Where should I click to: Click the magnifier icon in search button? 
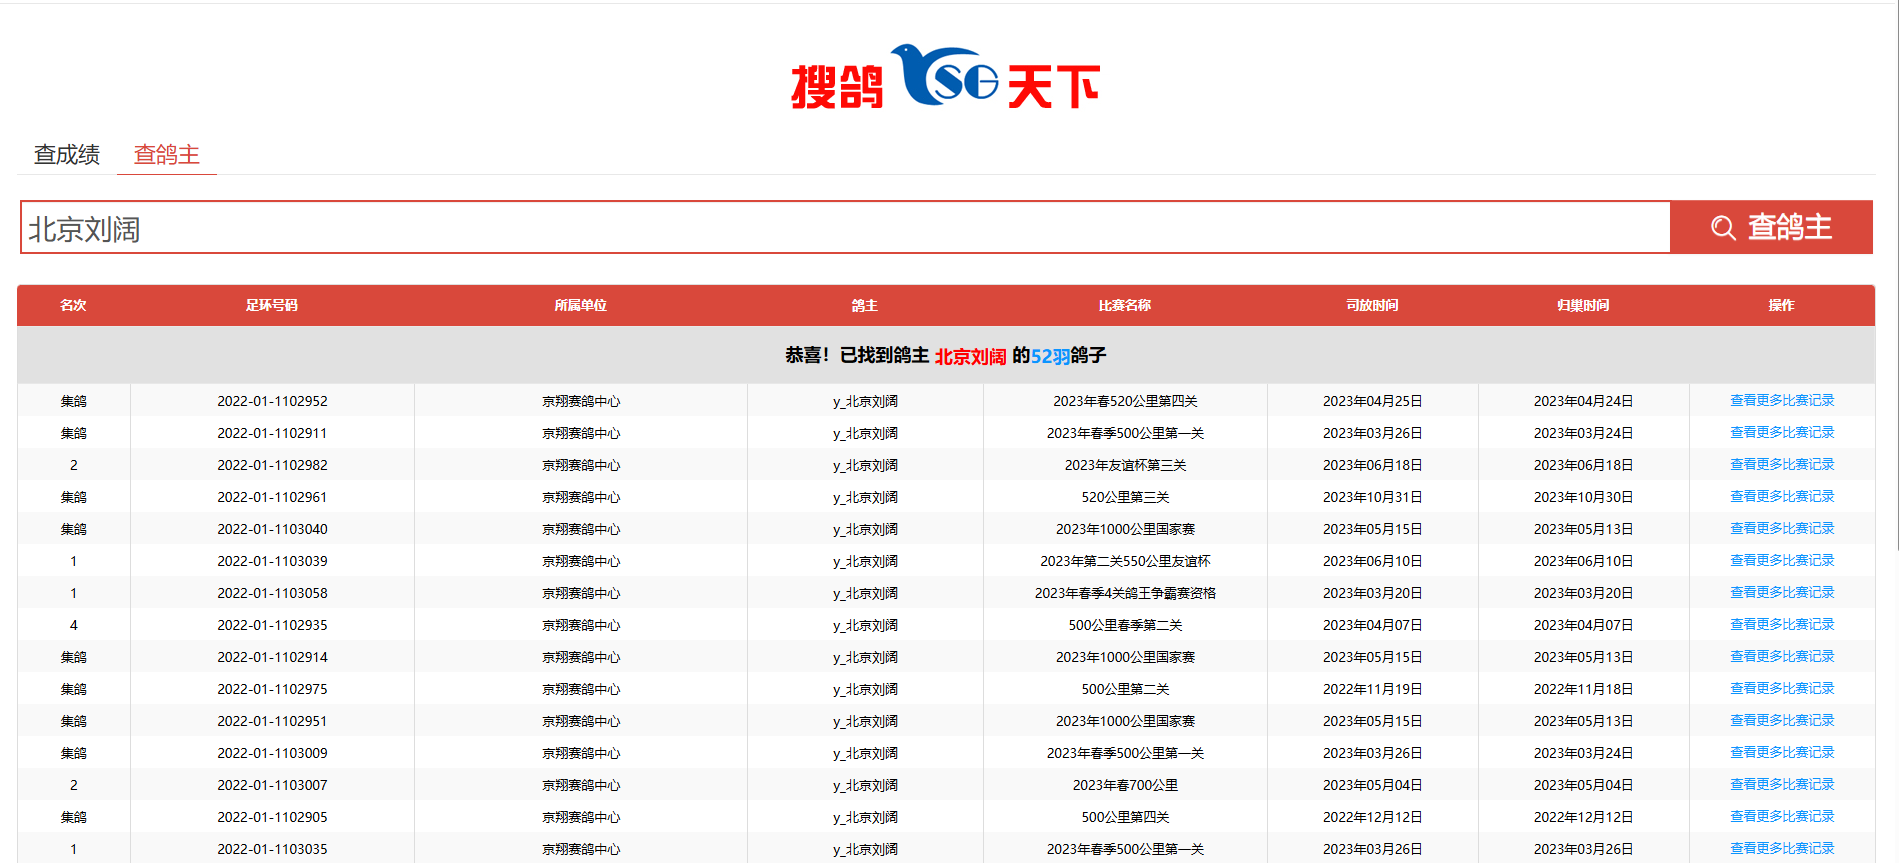pos(1722,228)
